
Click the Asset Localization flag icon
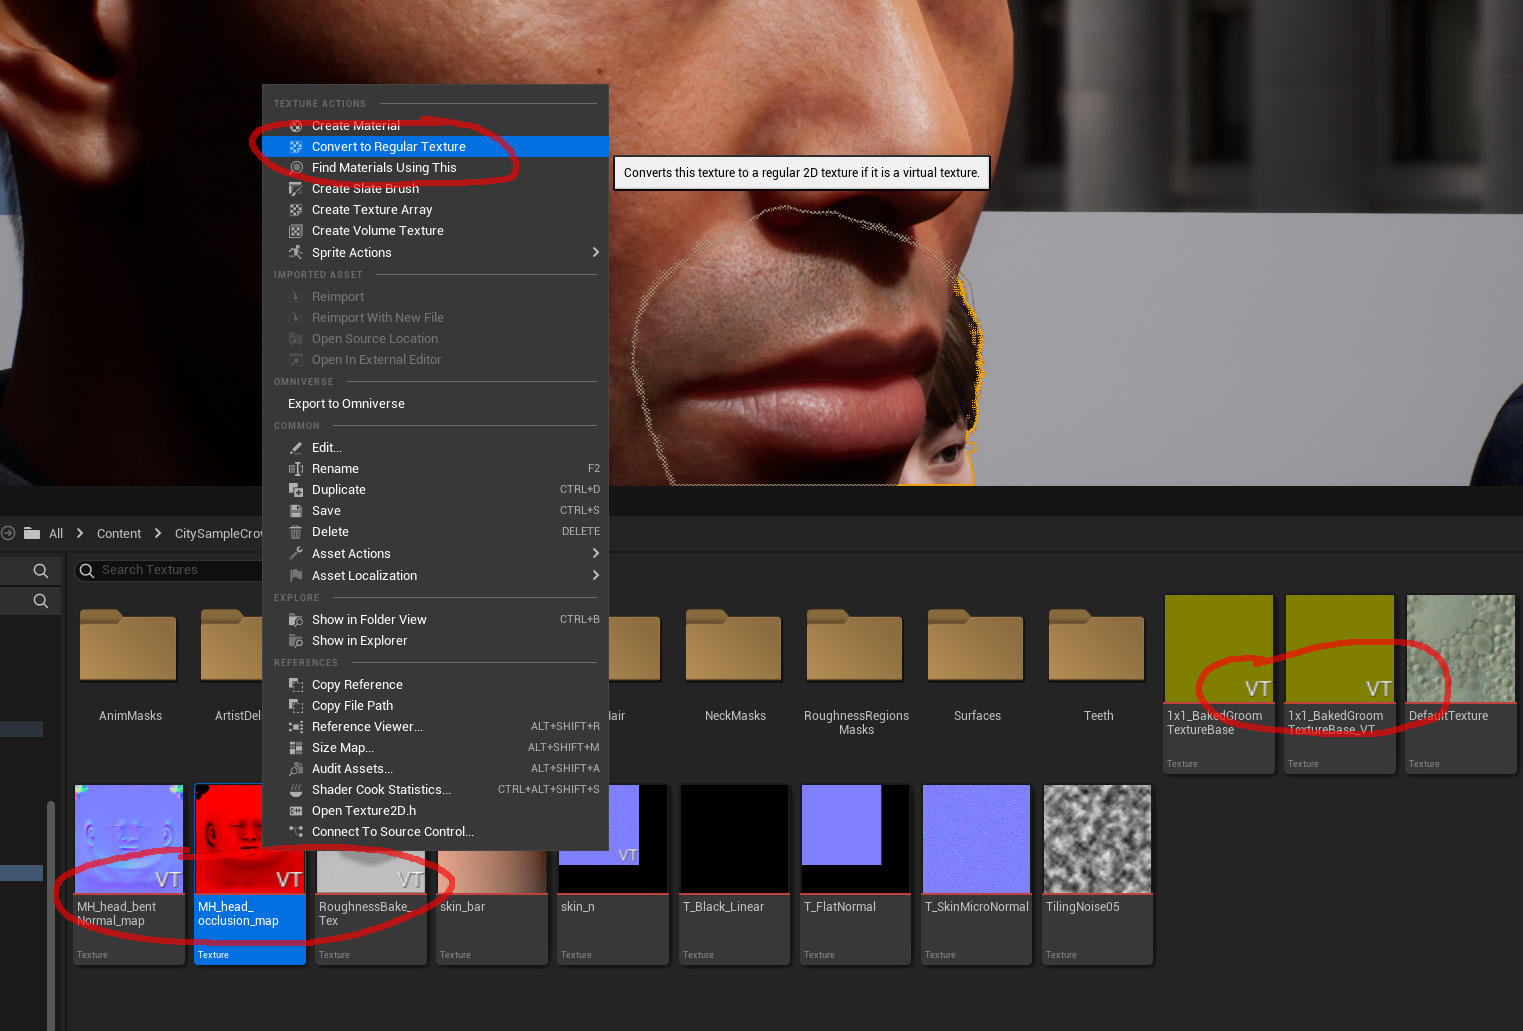(296, 576)
